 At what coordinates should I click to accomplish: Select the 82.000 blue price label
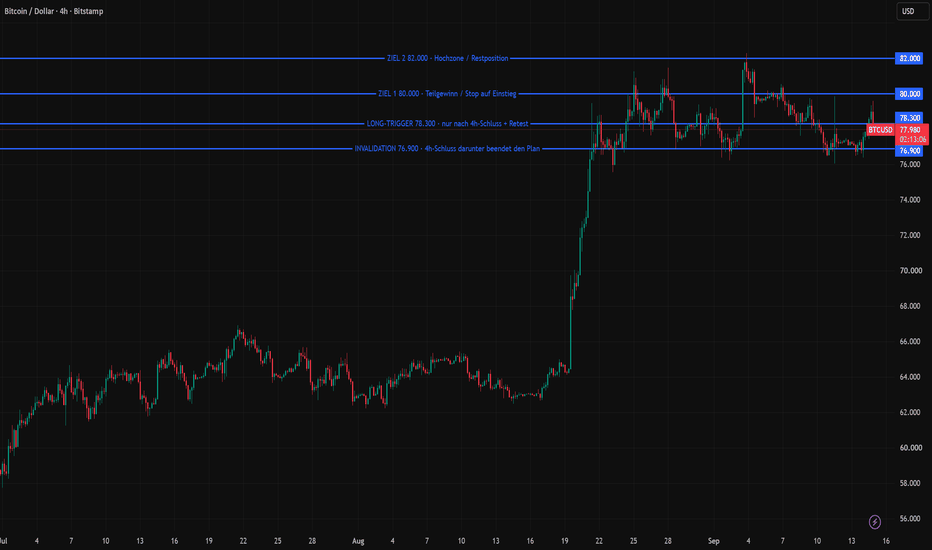click(x=909, y=58)
